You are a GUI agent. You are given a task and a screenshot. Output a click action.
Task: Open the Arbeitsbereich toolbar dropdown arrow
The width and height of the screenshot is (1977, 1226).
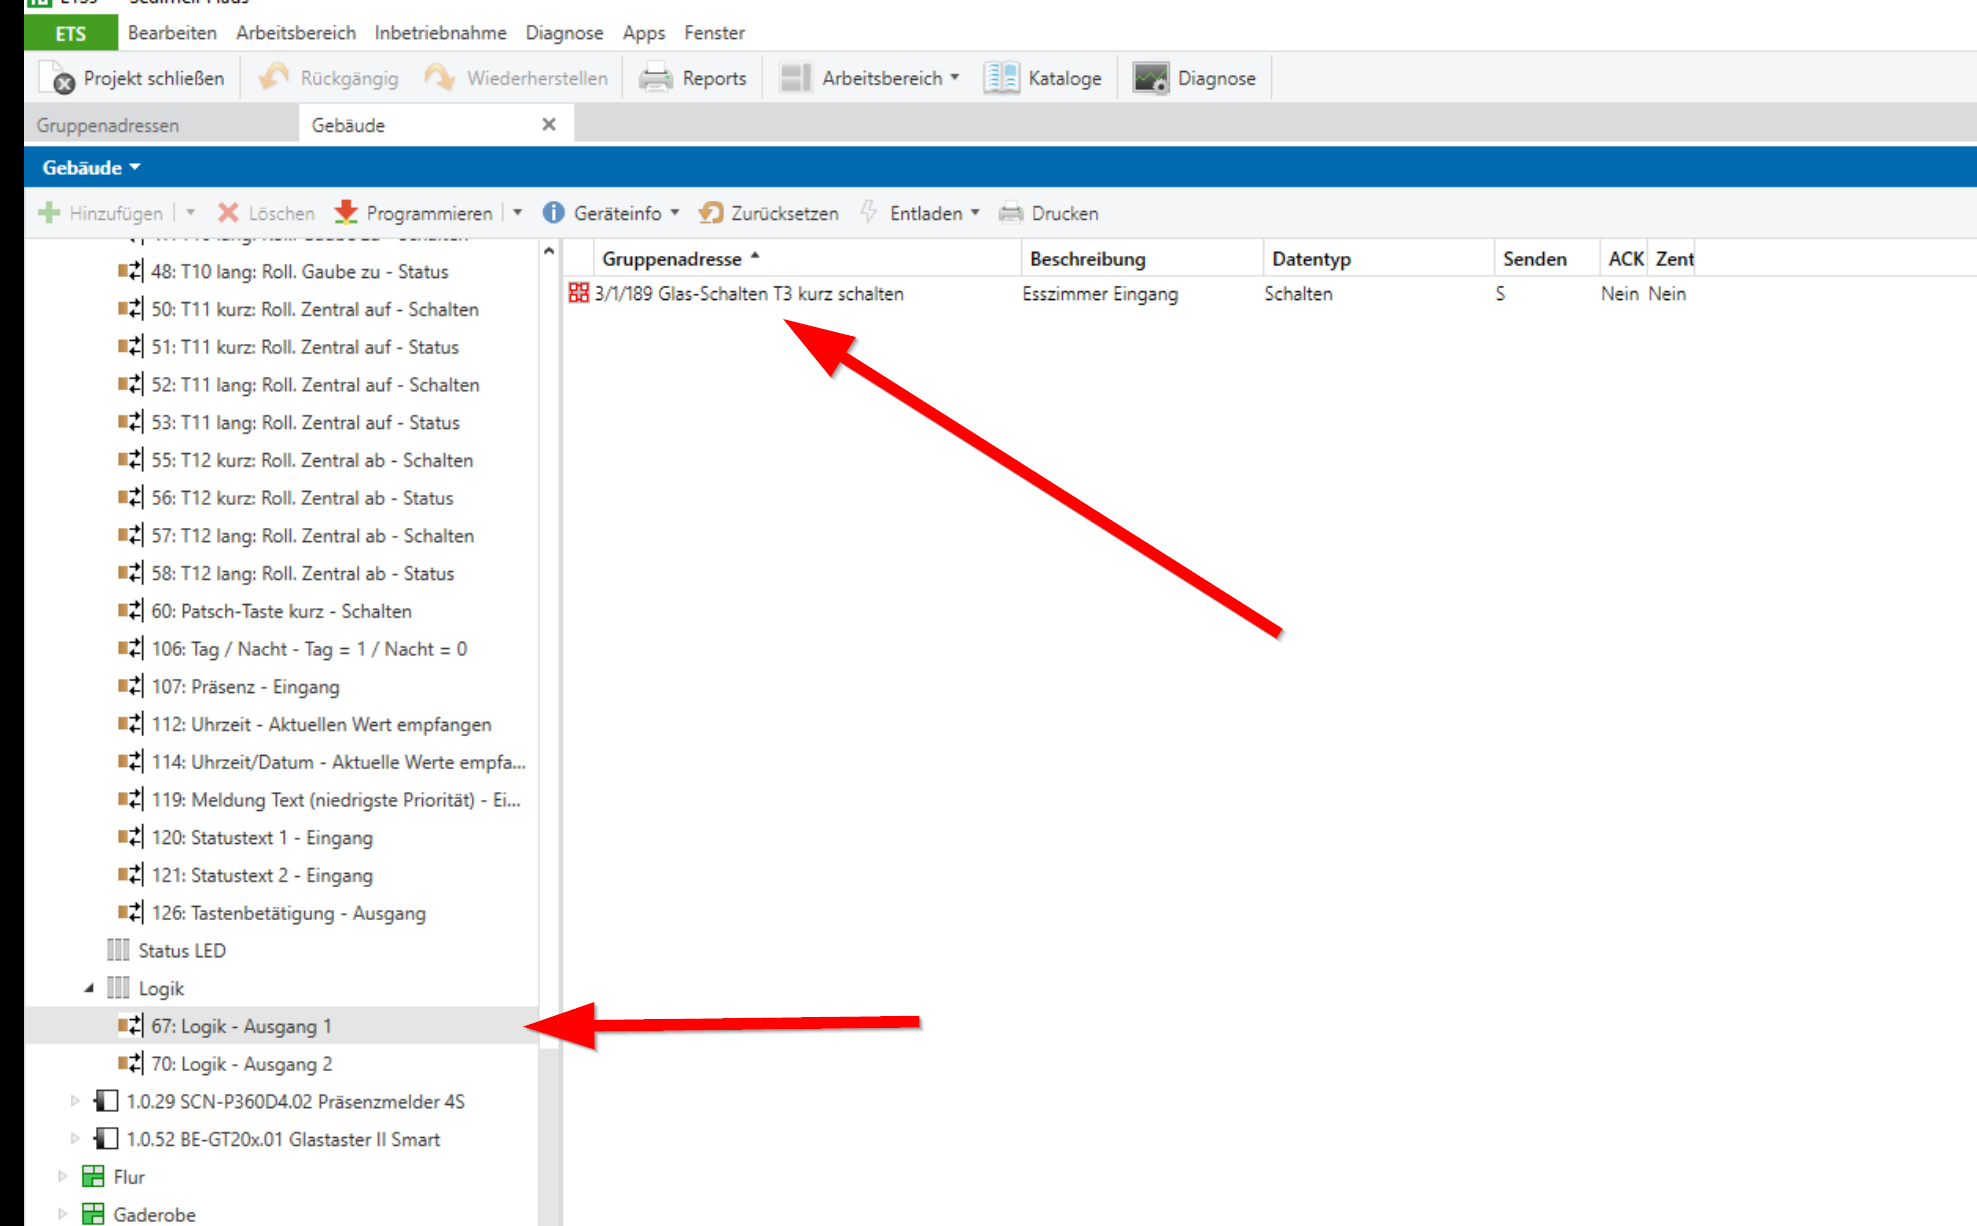click(955, 77)
